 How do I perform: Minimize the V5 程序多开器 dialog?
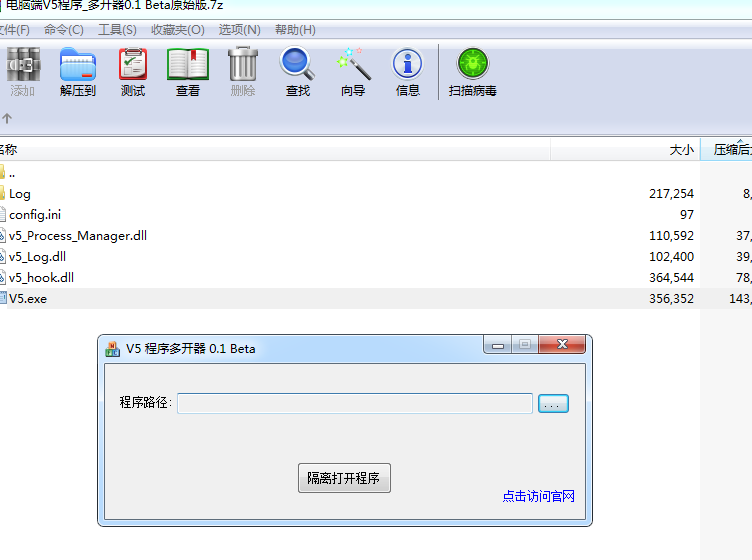498,345
